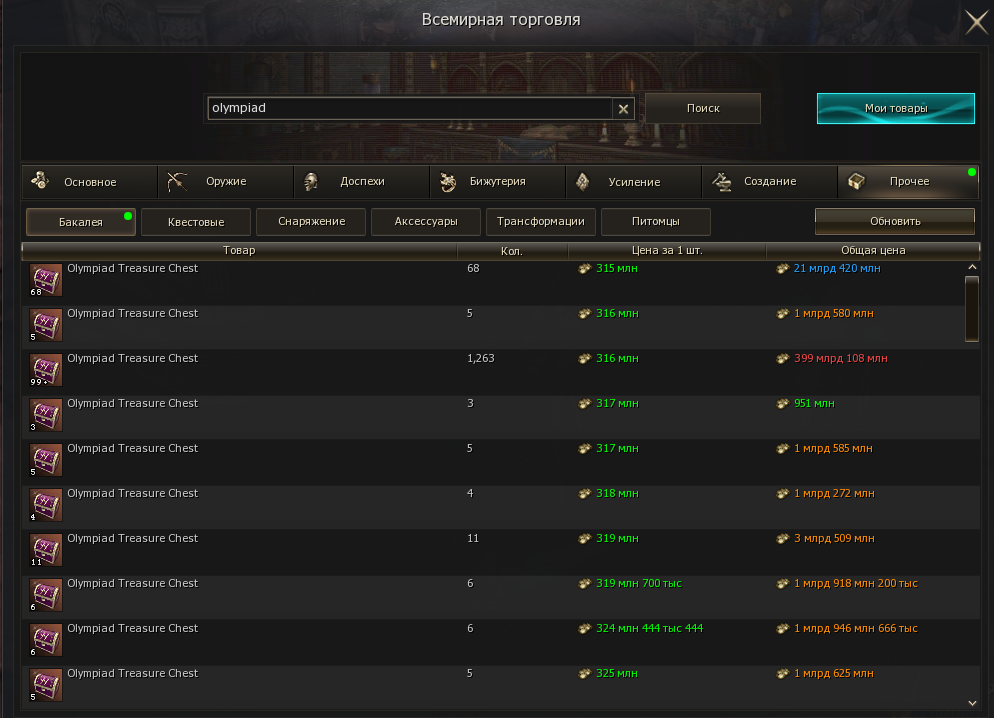The width and height of the screenshot is (994, 718).
Task: Filter by Питомцы pets subcategory
Action: [655, 222]
